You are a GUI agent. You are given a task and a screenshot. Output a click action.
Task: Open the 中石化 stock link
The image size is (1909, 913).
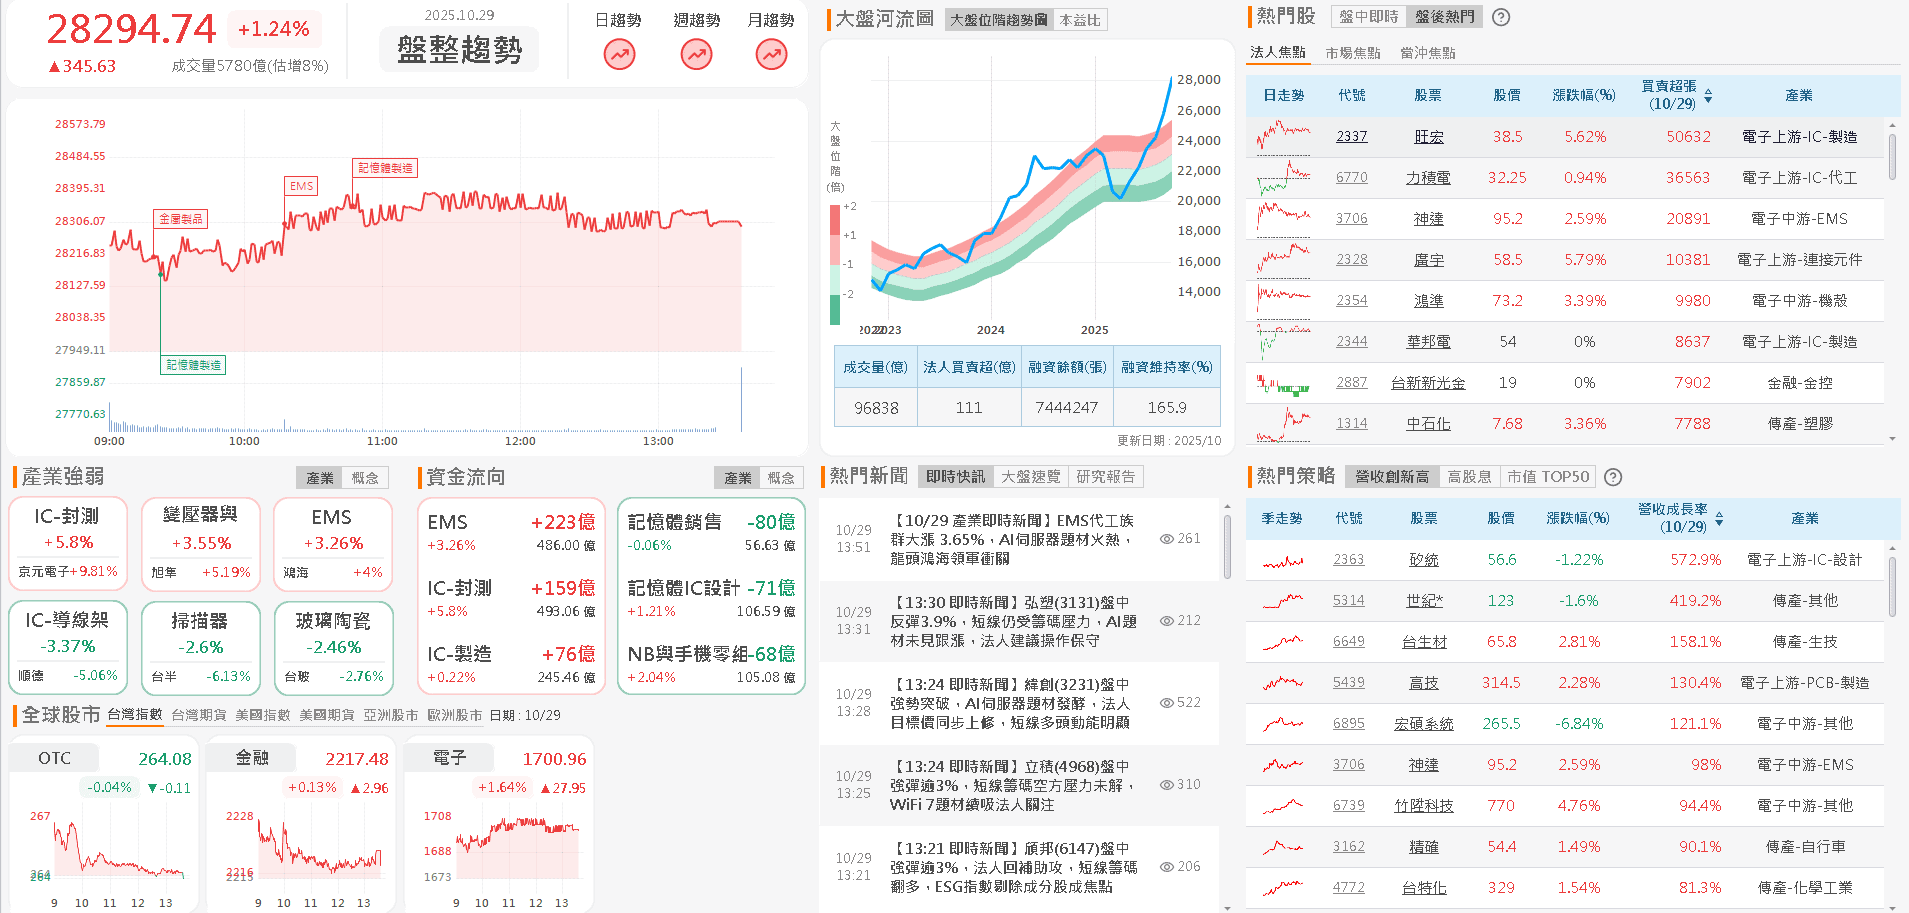[1428, 423]
